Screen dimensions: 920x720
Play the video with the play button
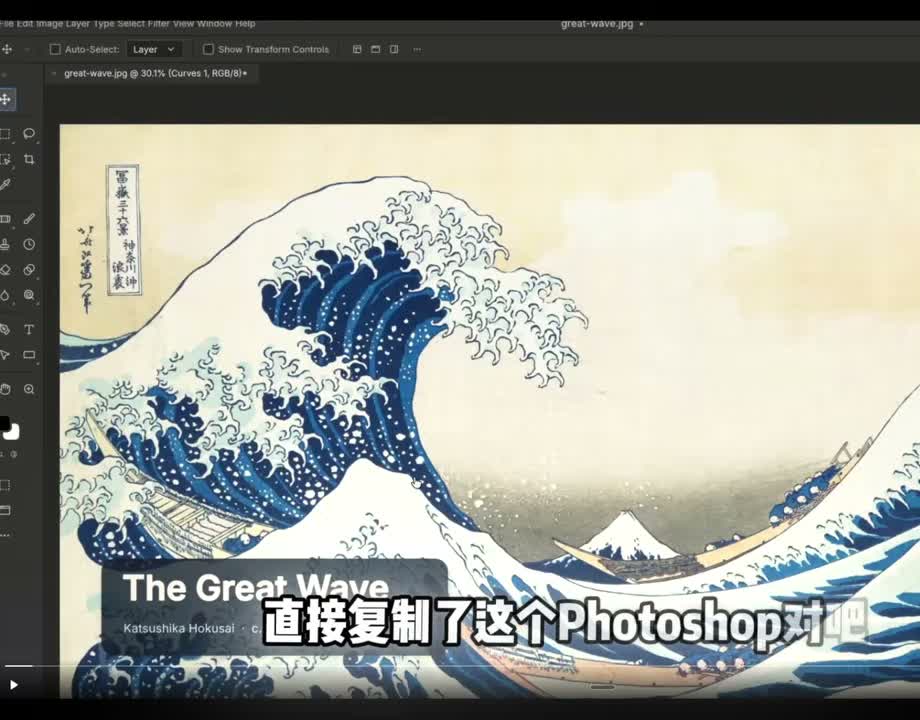[x=13, y=685]
